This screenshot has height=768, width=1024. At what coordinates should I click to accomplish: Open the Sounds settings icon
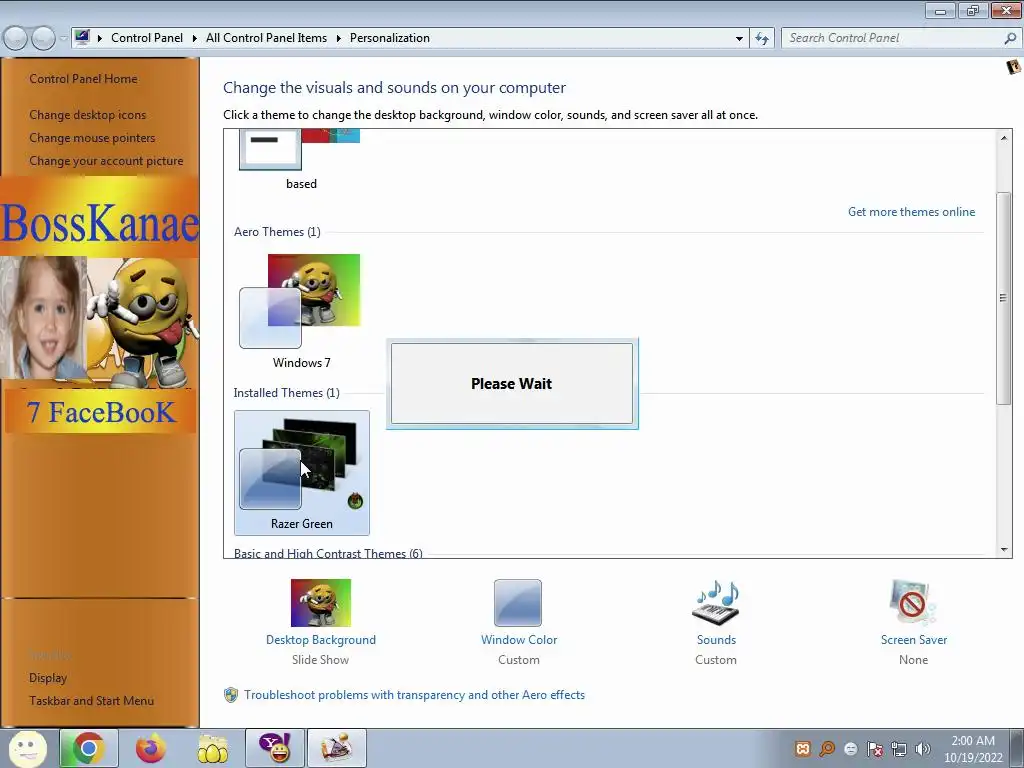(x=716, y=603)
